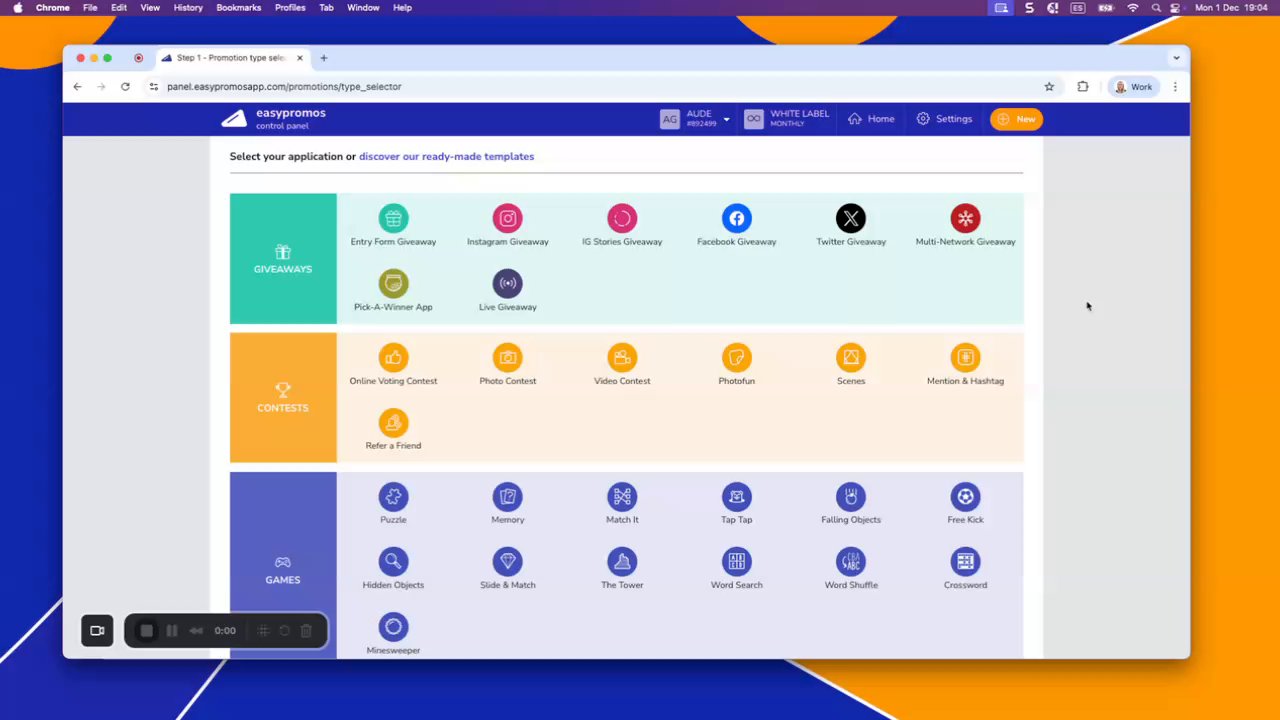Choose the Multi-Network Giveaway icon
Viewport: 1280px width, 720px height.
(965, 218)
